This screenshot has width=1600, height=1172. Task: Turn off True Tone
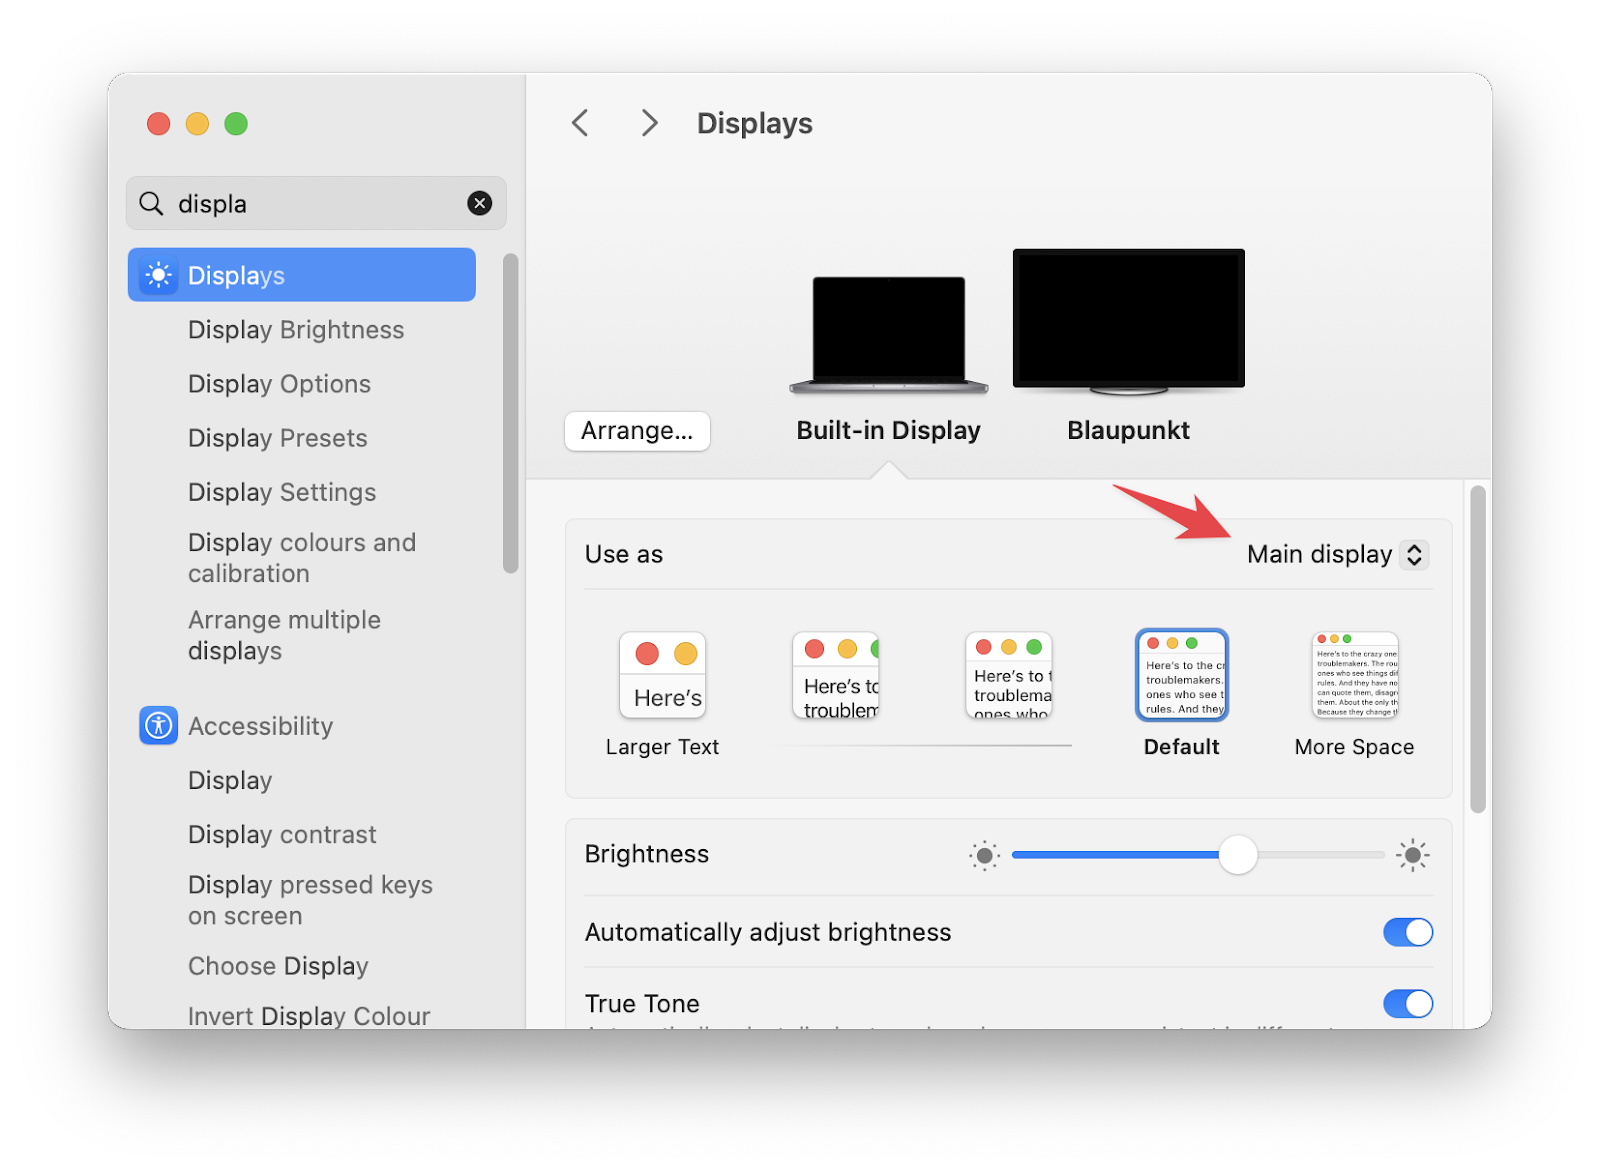pyautogui.click(x=1408, y=1003)
